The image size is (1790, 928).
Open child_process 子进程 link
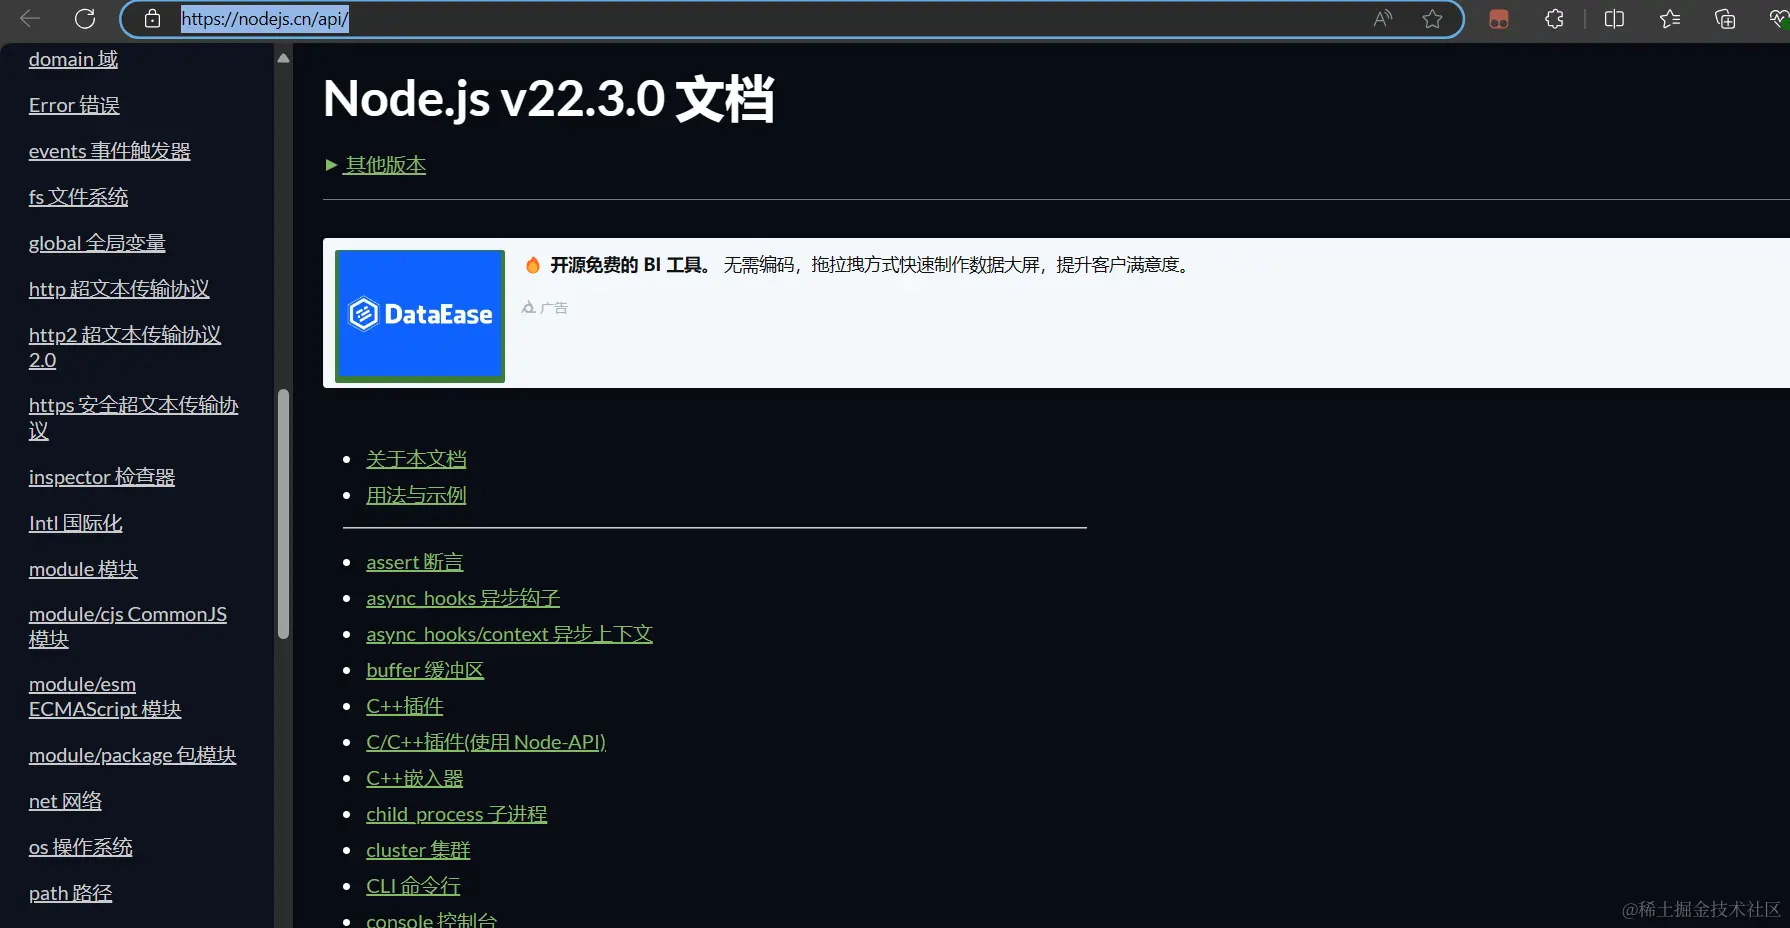click(456, 814)
